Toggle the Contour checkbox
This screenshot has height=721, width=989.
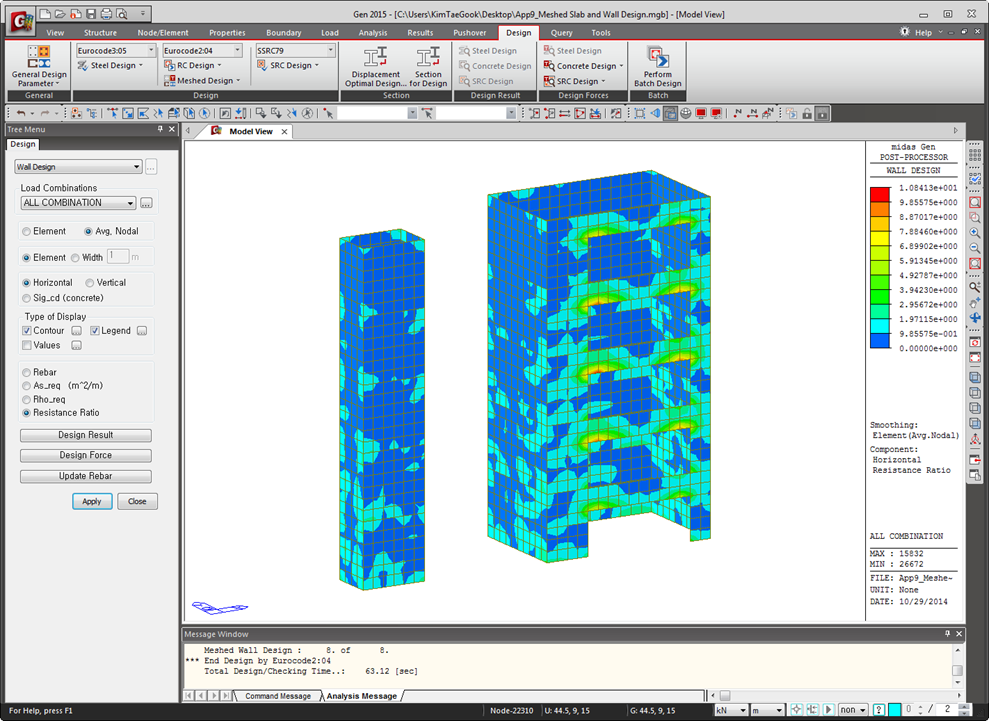coord(26,331)
